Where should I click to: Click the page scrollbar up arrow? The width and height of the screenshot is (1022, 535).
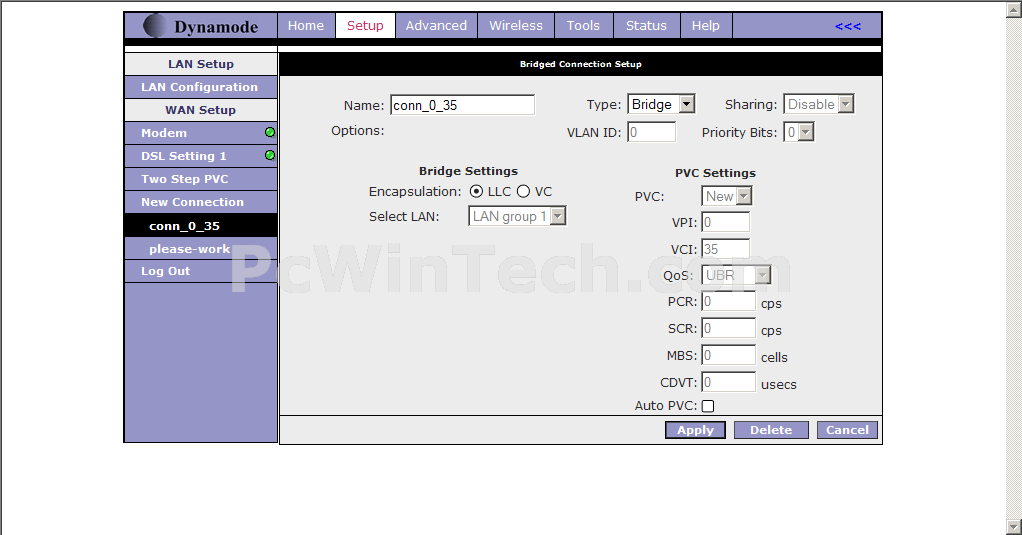pyautogui.click(x=1014, y=9)
